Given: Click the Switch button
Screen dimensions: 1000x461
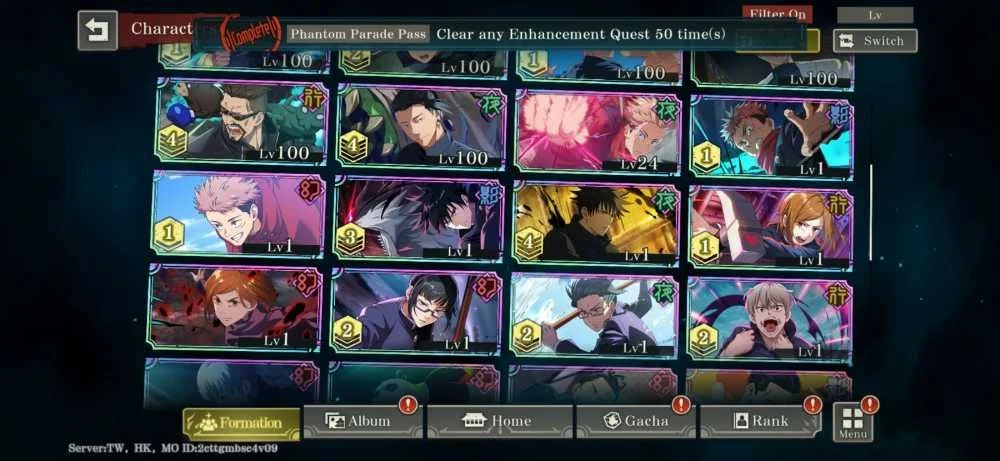Looking at the screenshot, I should [x=875, y=41].
